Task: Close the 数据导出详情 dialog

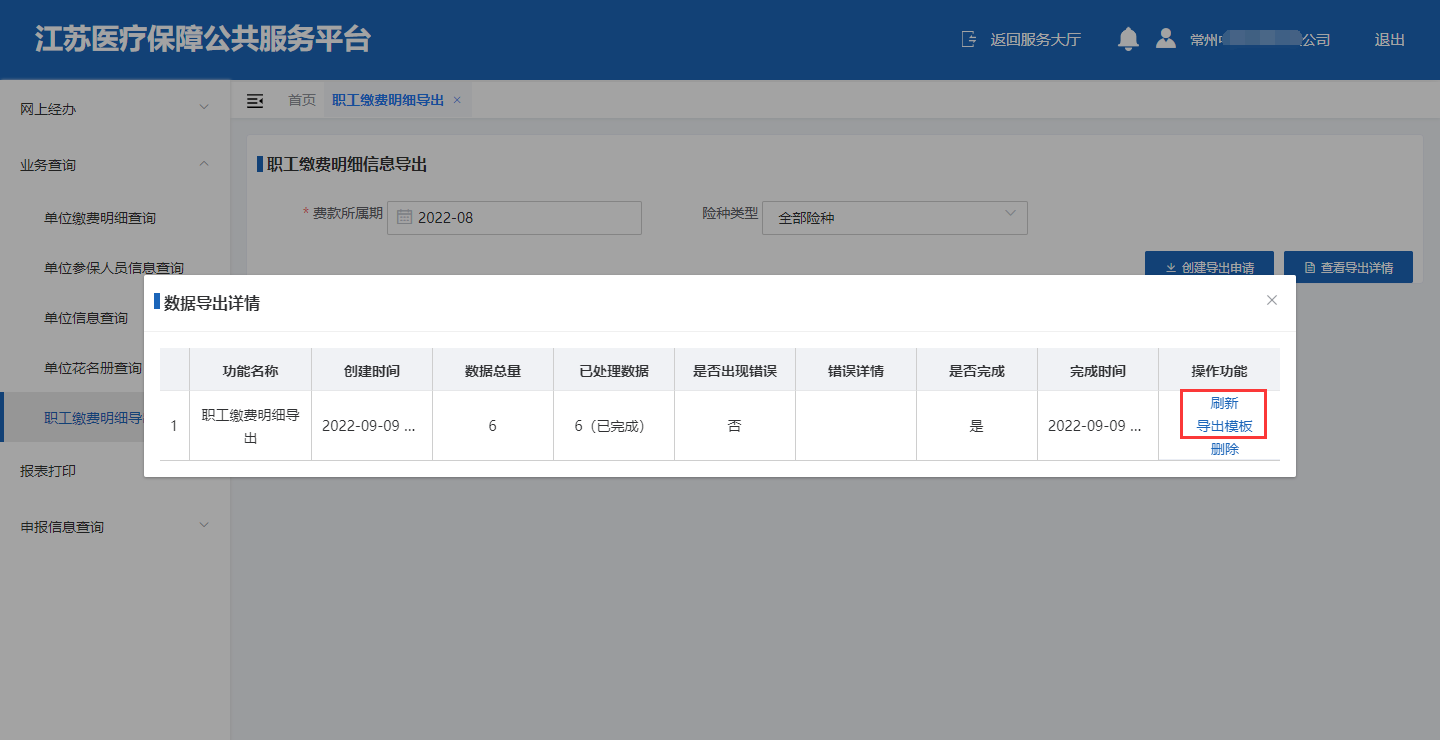Action: click(1272, 300)
